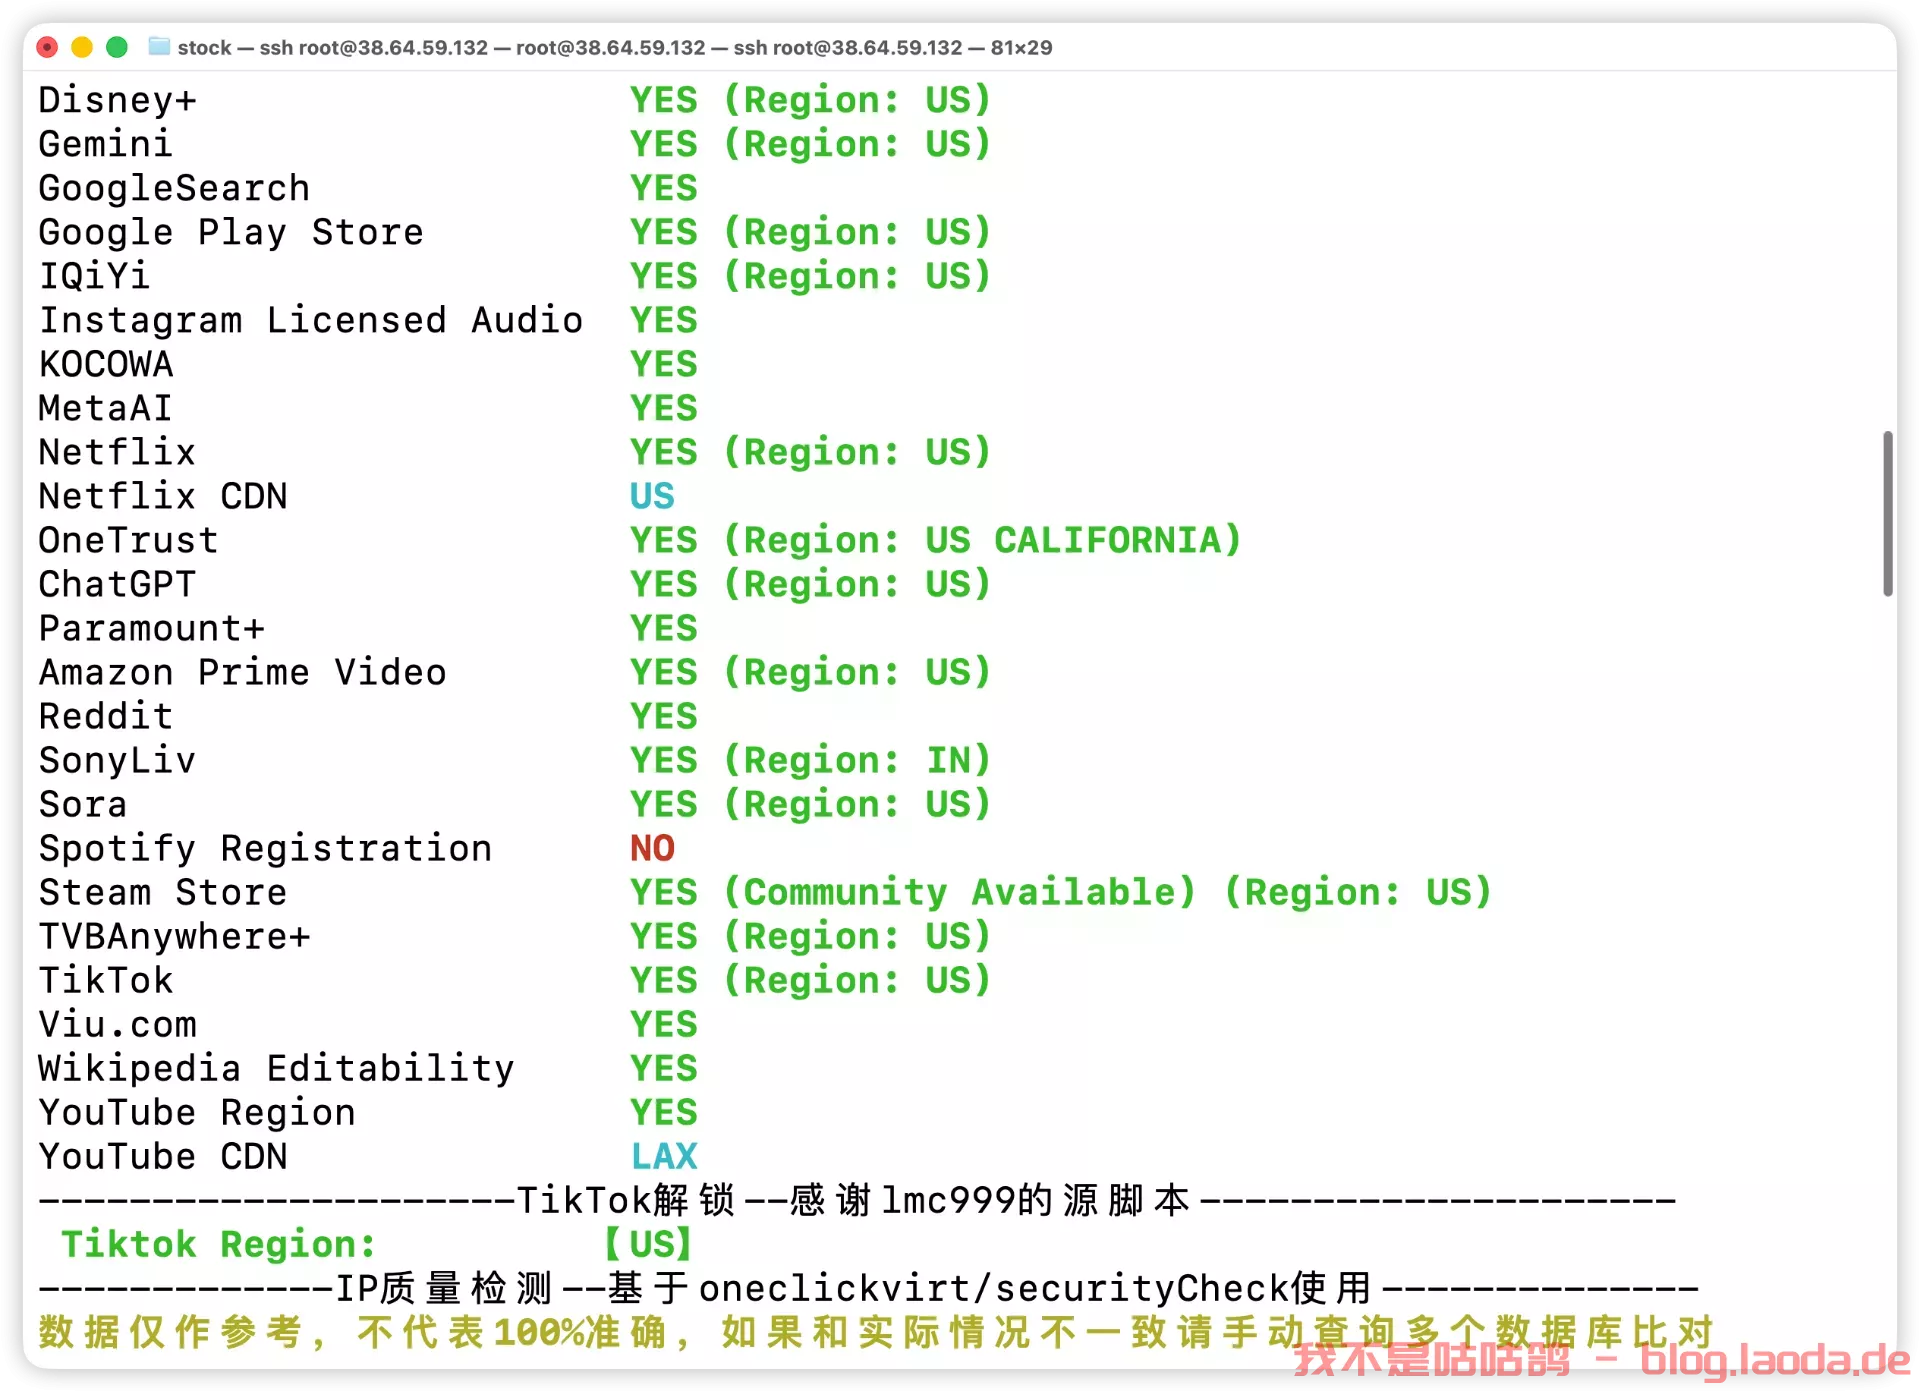
Task: Click the Disney+ service label
Action: 117,100
